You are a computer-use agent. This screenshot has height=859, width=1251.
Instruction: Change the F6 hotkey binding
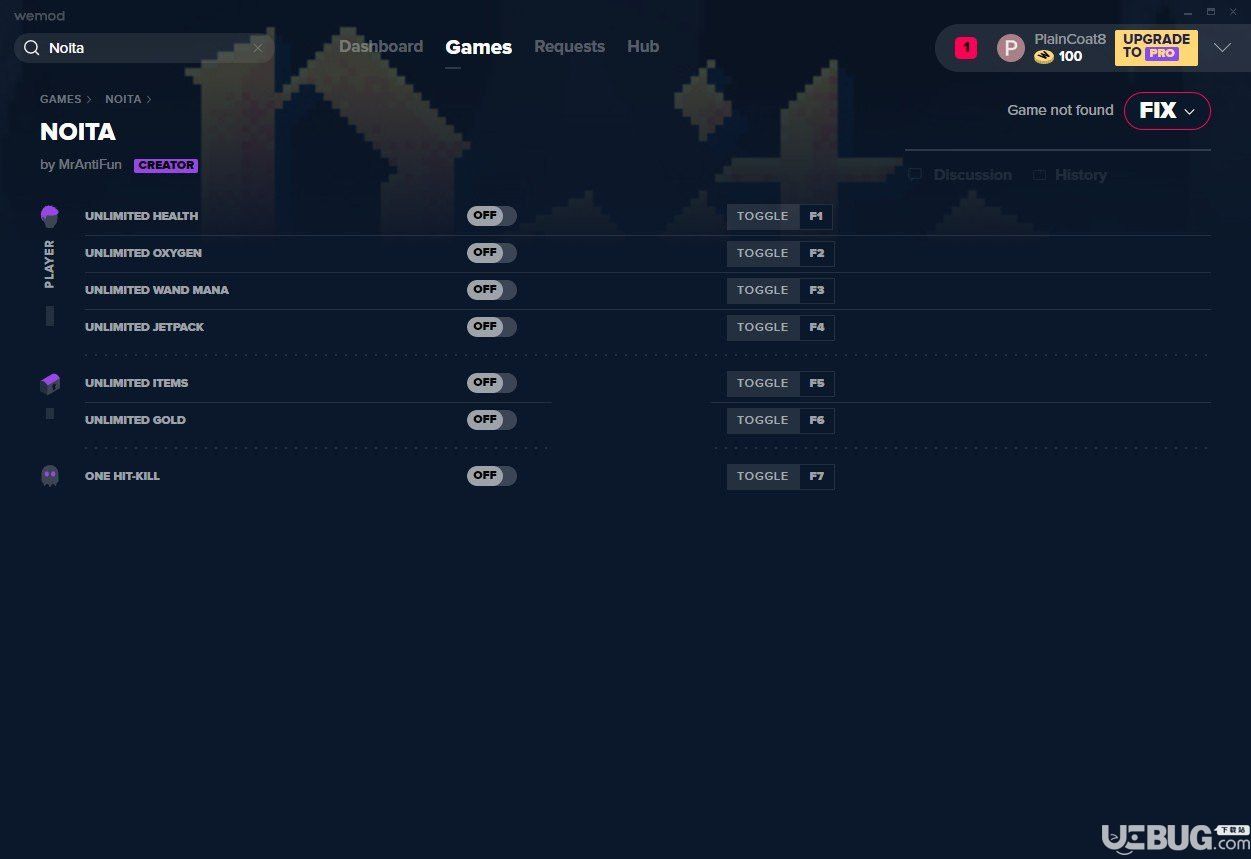click(x=817, y=420)
